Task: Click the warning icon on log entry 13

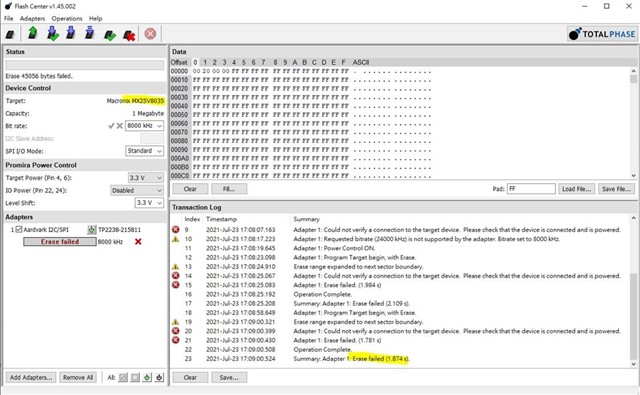Action: coord(176,266)
